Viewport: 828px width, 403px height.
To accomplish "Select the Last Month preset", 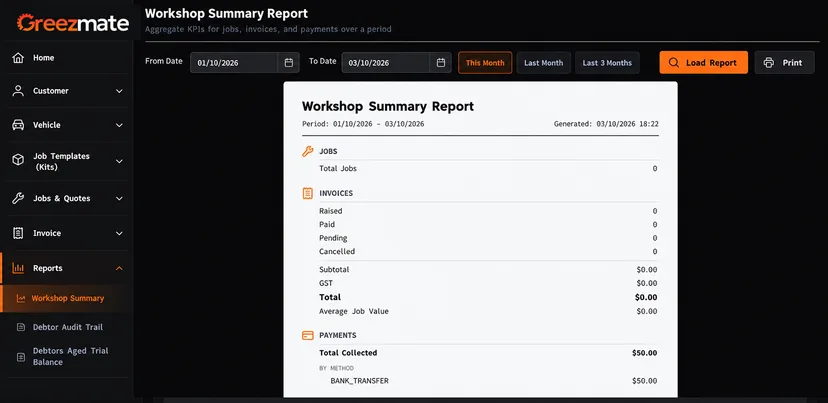I will (543, 63).
